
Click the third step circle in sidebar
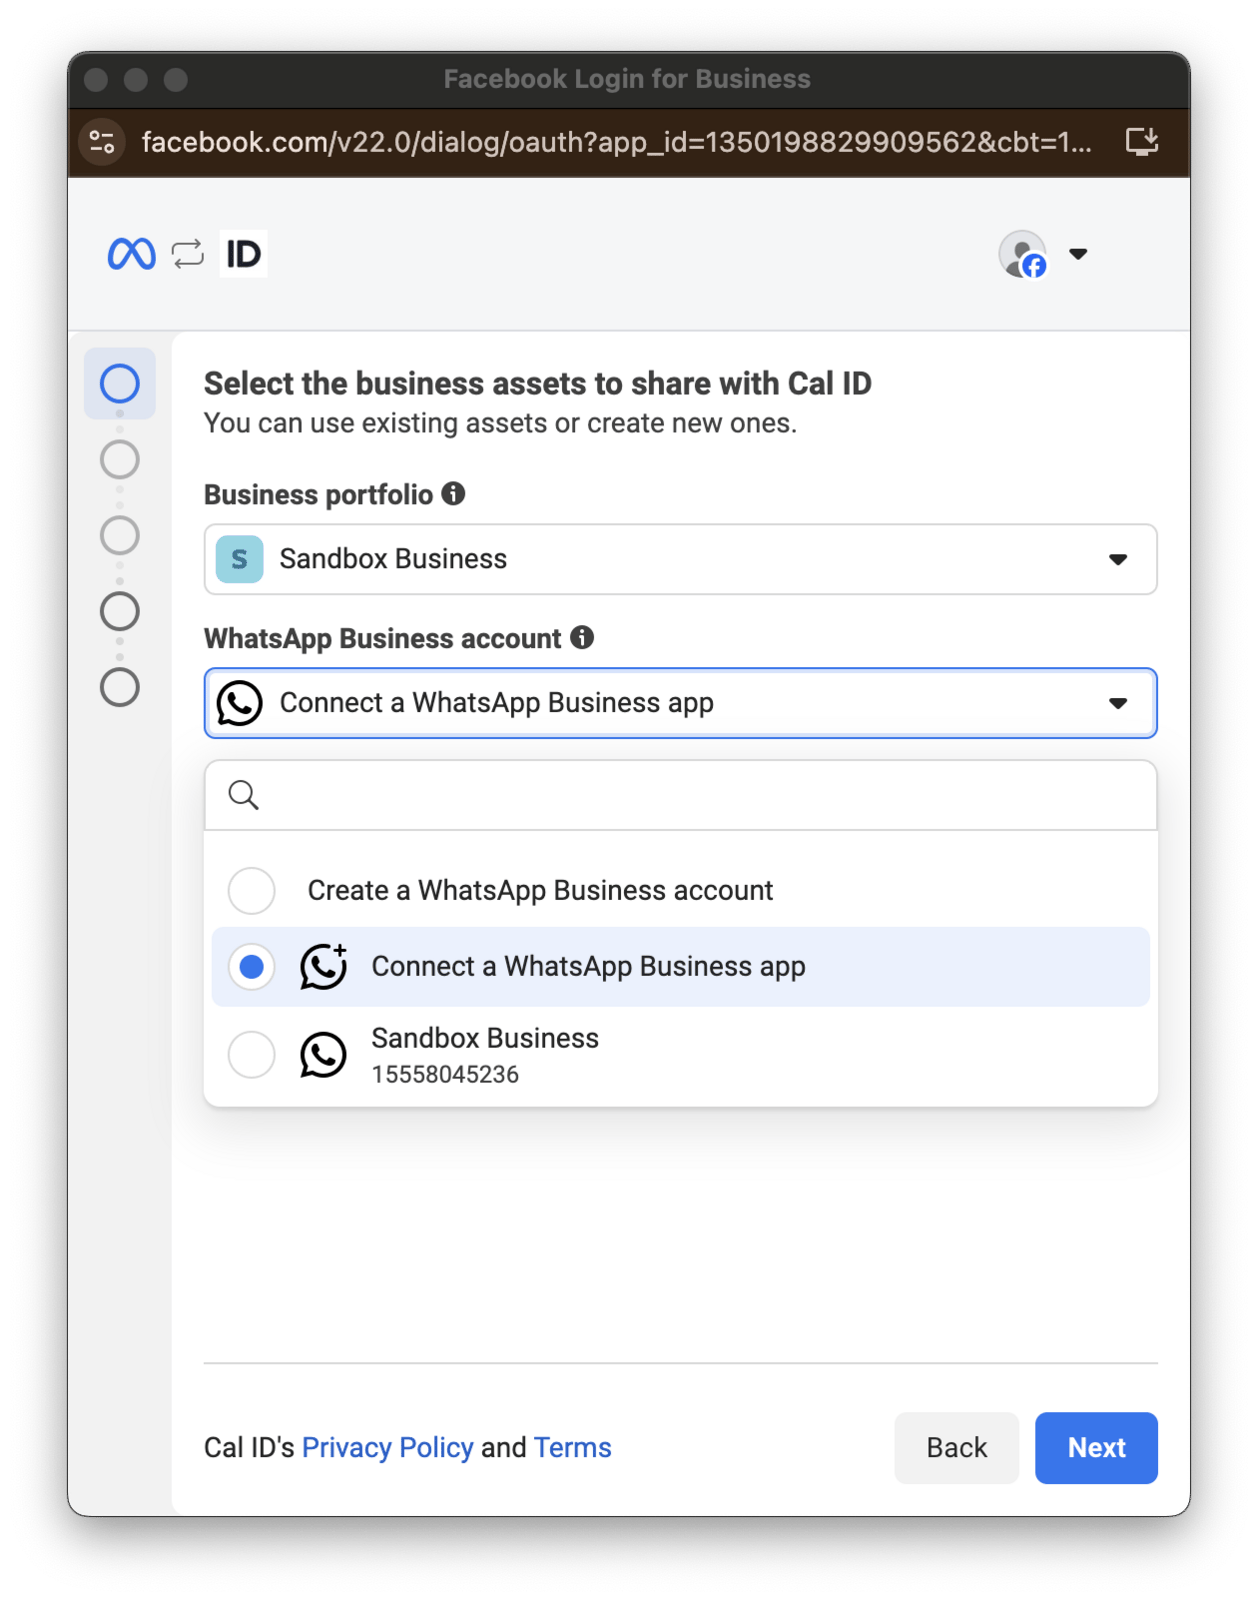[x=120, y=536]
